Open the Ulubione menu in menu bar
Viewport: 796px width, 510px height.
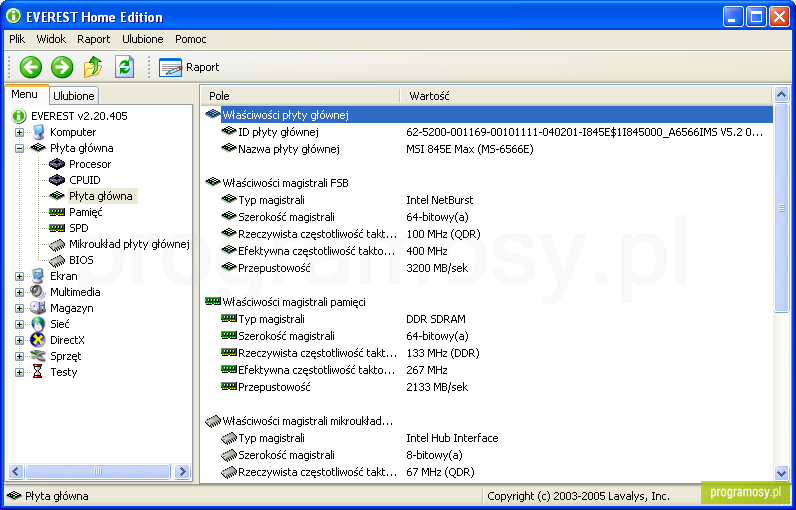coord(143,39)
